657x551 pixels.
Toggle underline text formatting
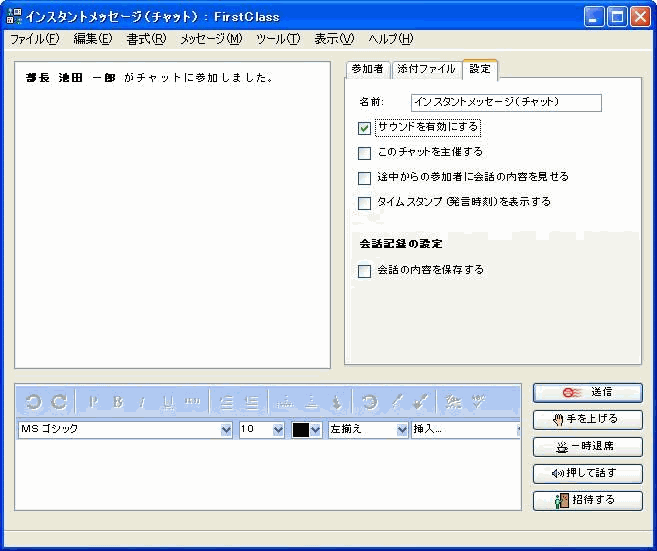pyautogui.click(x=167, y=402)
